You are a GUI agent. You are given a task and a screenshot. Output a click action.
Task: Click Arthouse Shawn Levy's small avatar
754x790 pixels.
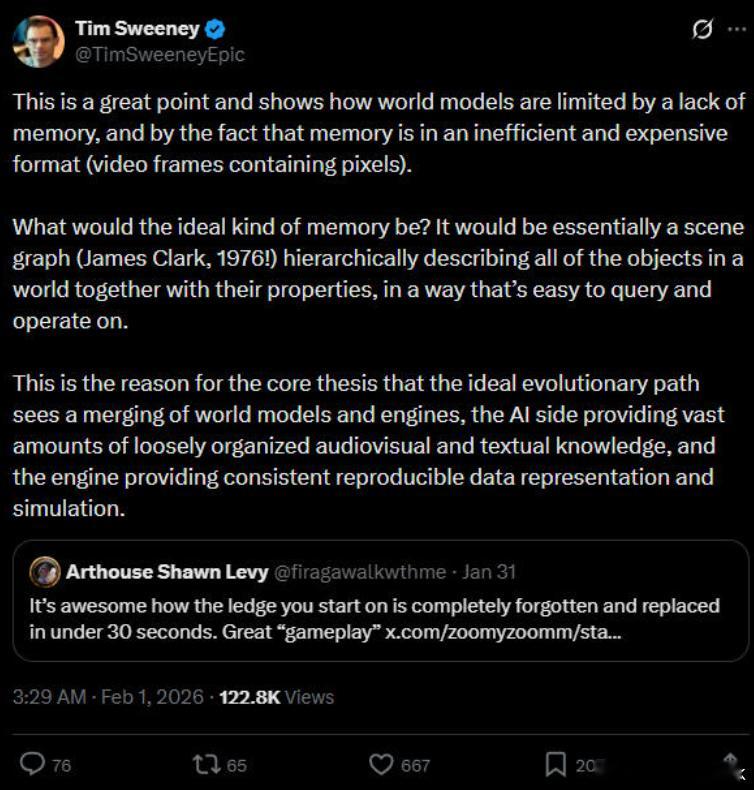pyautogui.click(x=44, y=572)
